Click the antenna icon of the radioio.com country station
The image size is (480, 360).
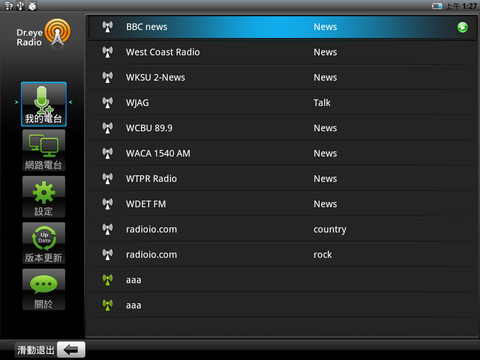(107, 229)
